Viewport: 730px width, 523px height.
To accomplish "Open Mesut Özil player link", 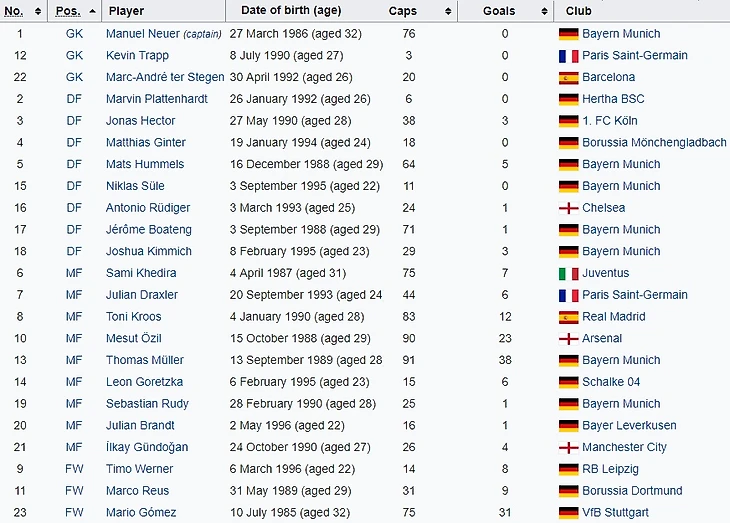I will coord(133,338).
